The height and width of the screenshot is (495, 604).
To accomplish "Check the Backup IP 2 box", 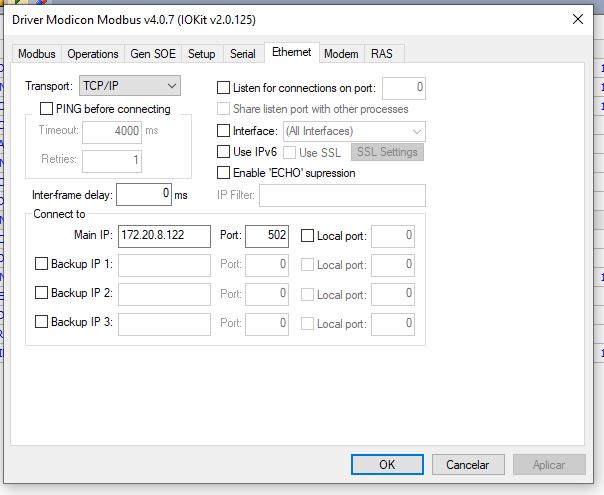I will 41,293.
